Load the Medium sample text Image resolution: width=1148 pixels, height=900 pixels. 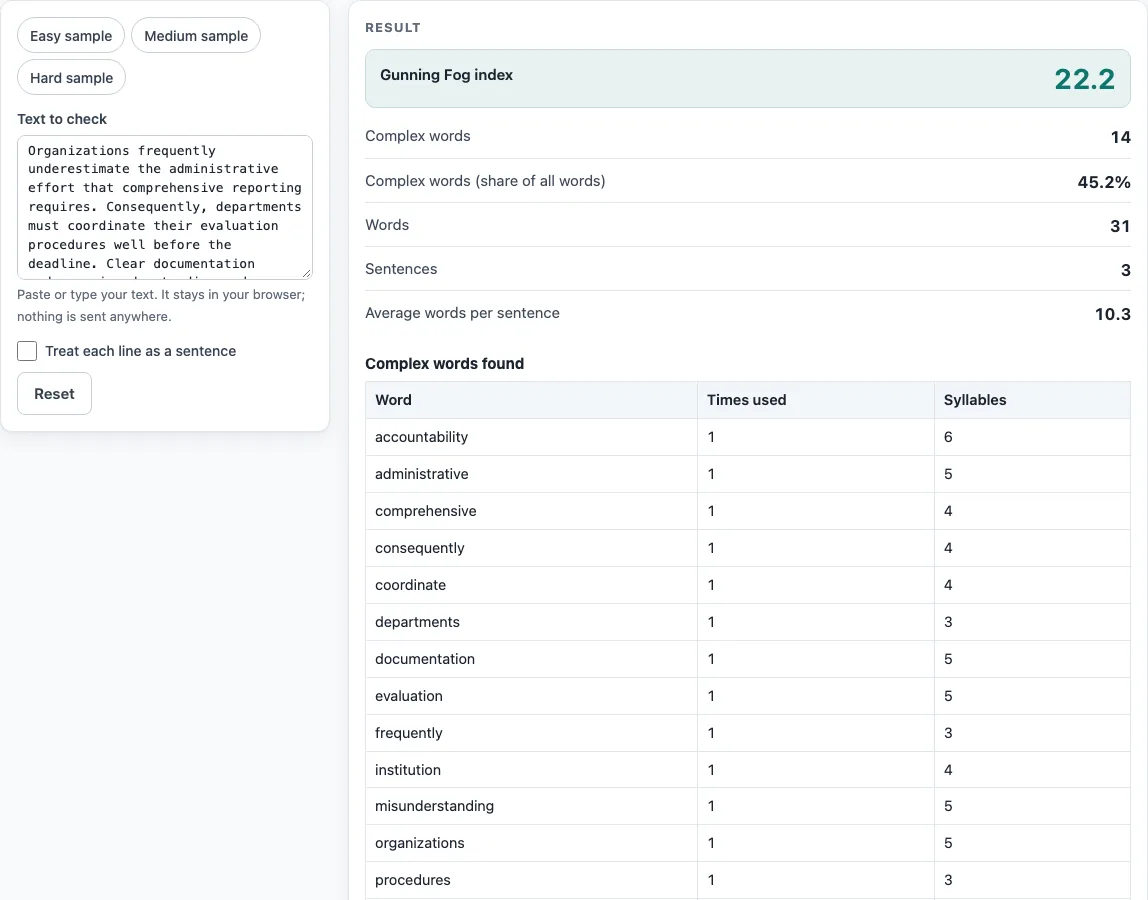click(x=195, y=36)
